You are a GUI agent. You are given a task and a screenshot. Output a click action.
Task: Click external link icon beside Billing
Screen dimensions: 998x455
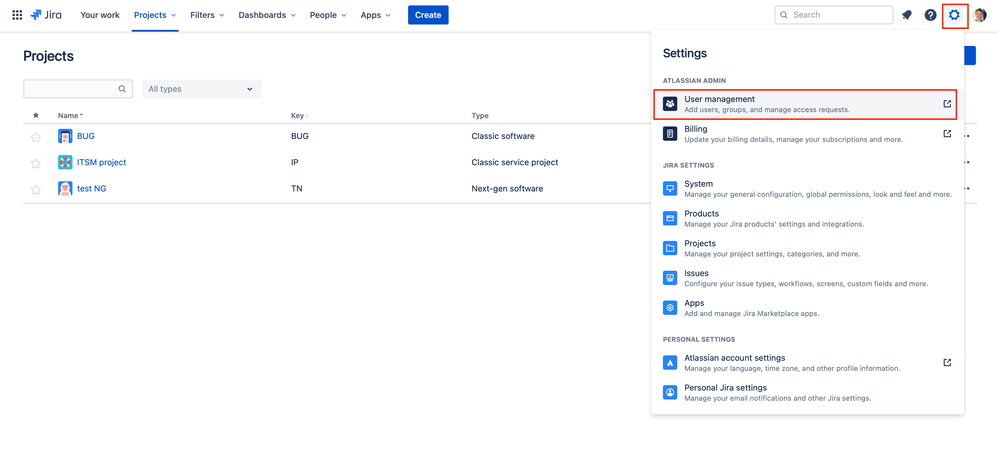coord(947,134)
